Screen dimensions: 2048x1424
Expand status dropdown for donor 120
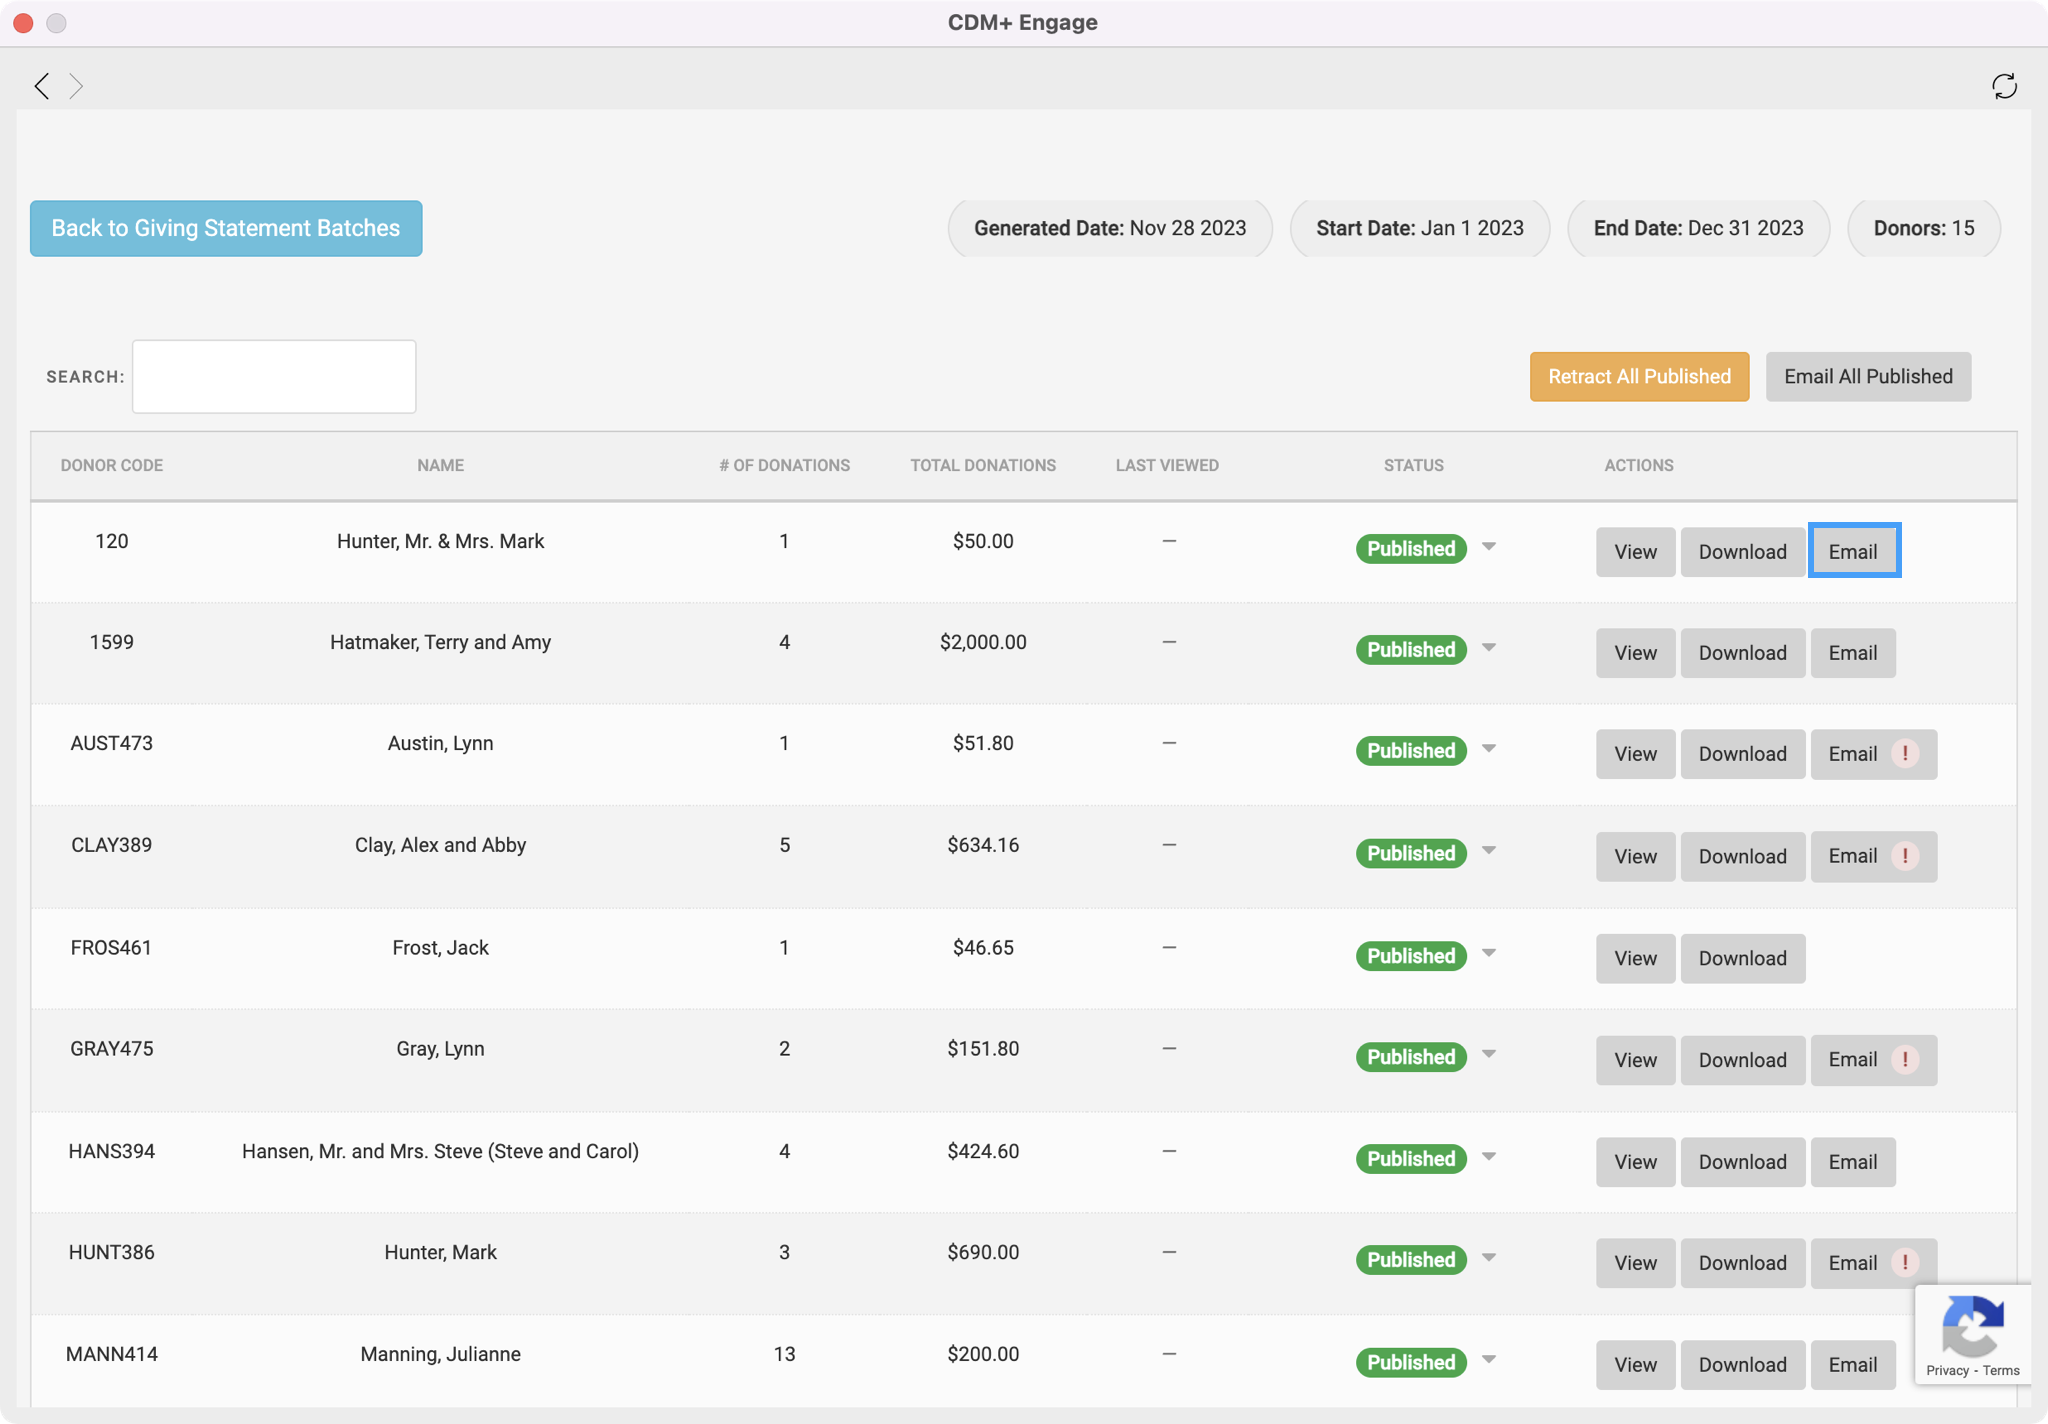(x=1489, y=547)
